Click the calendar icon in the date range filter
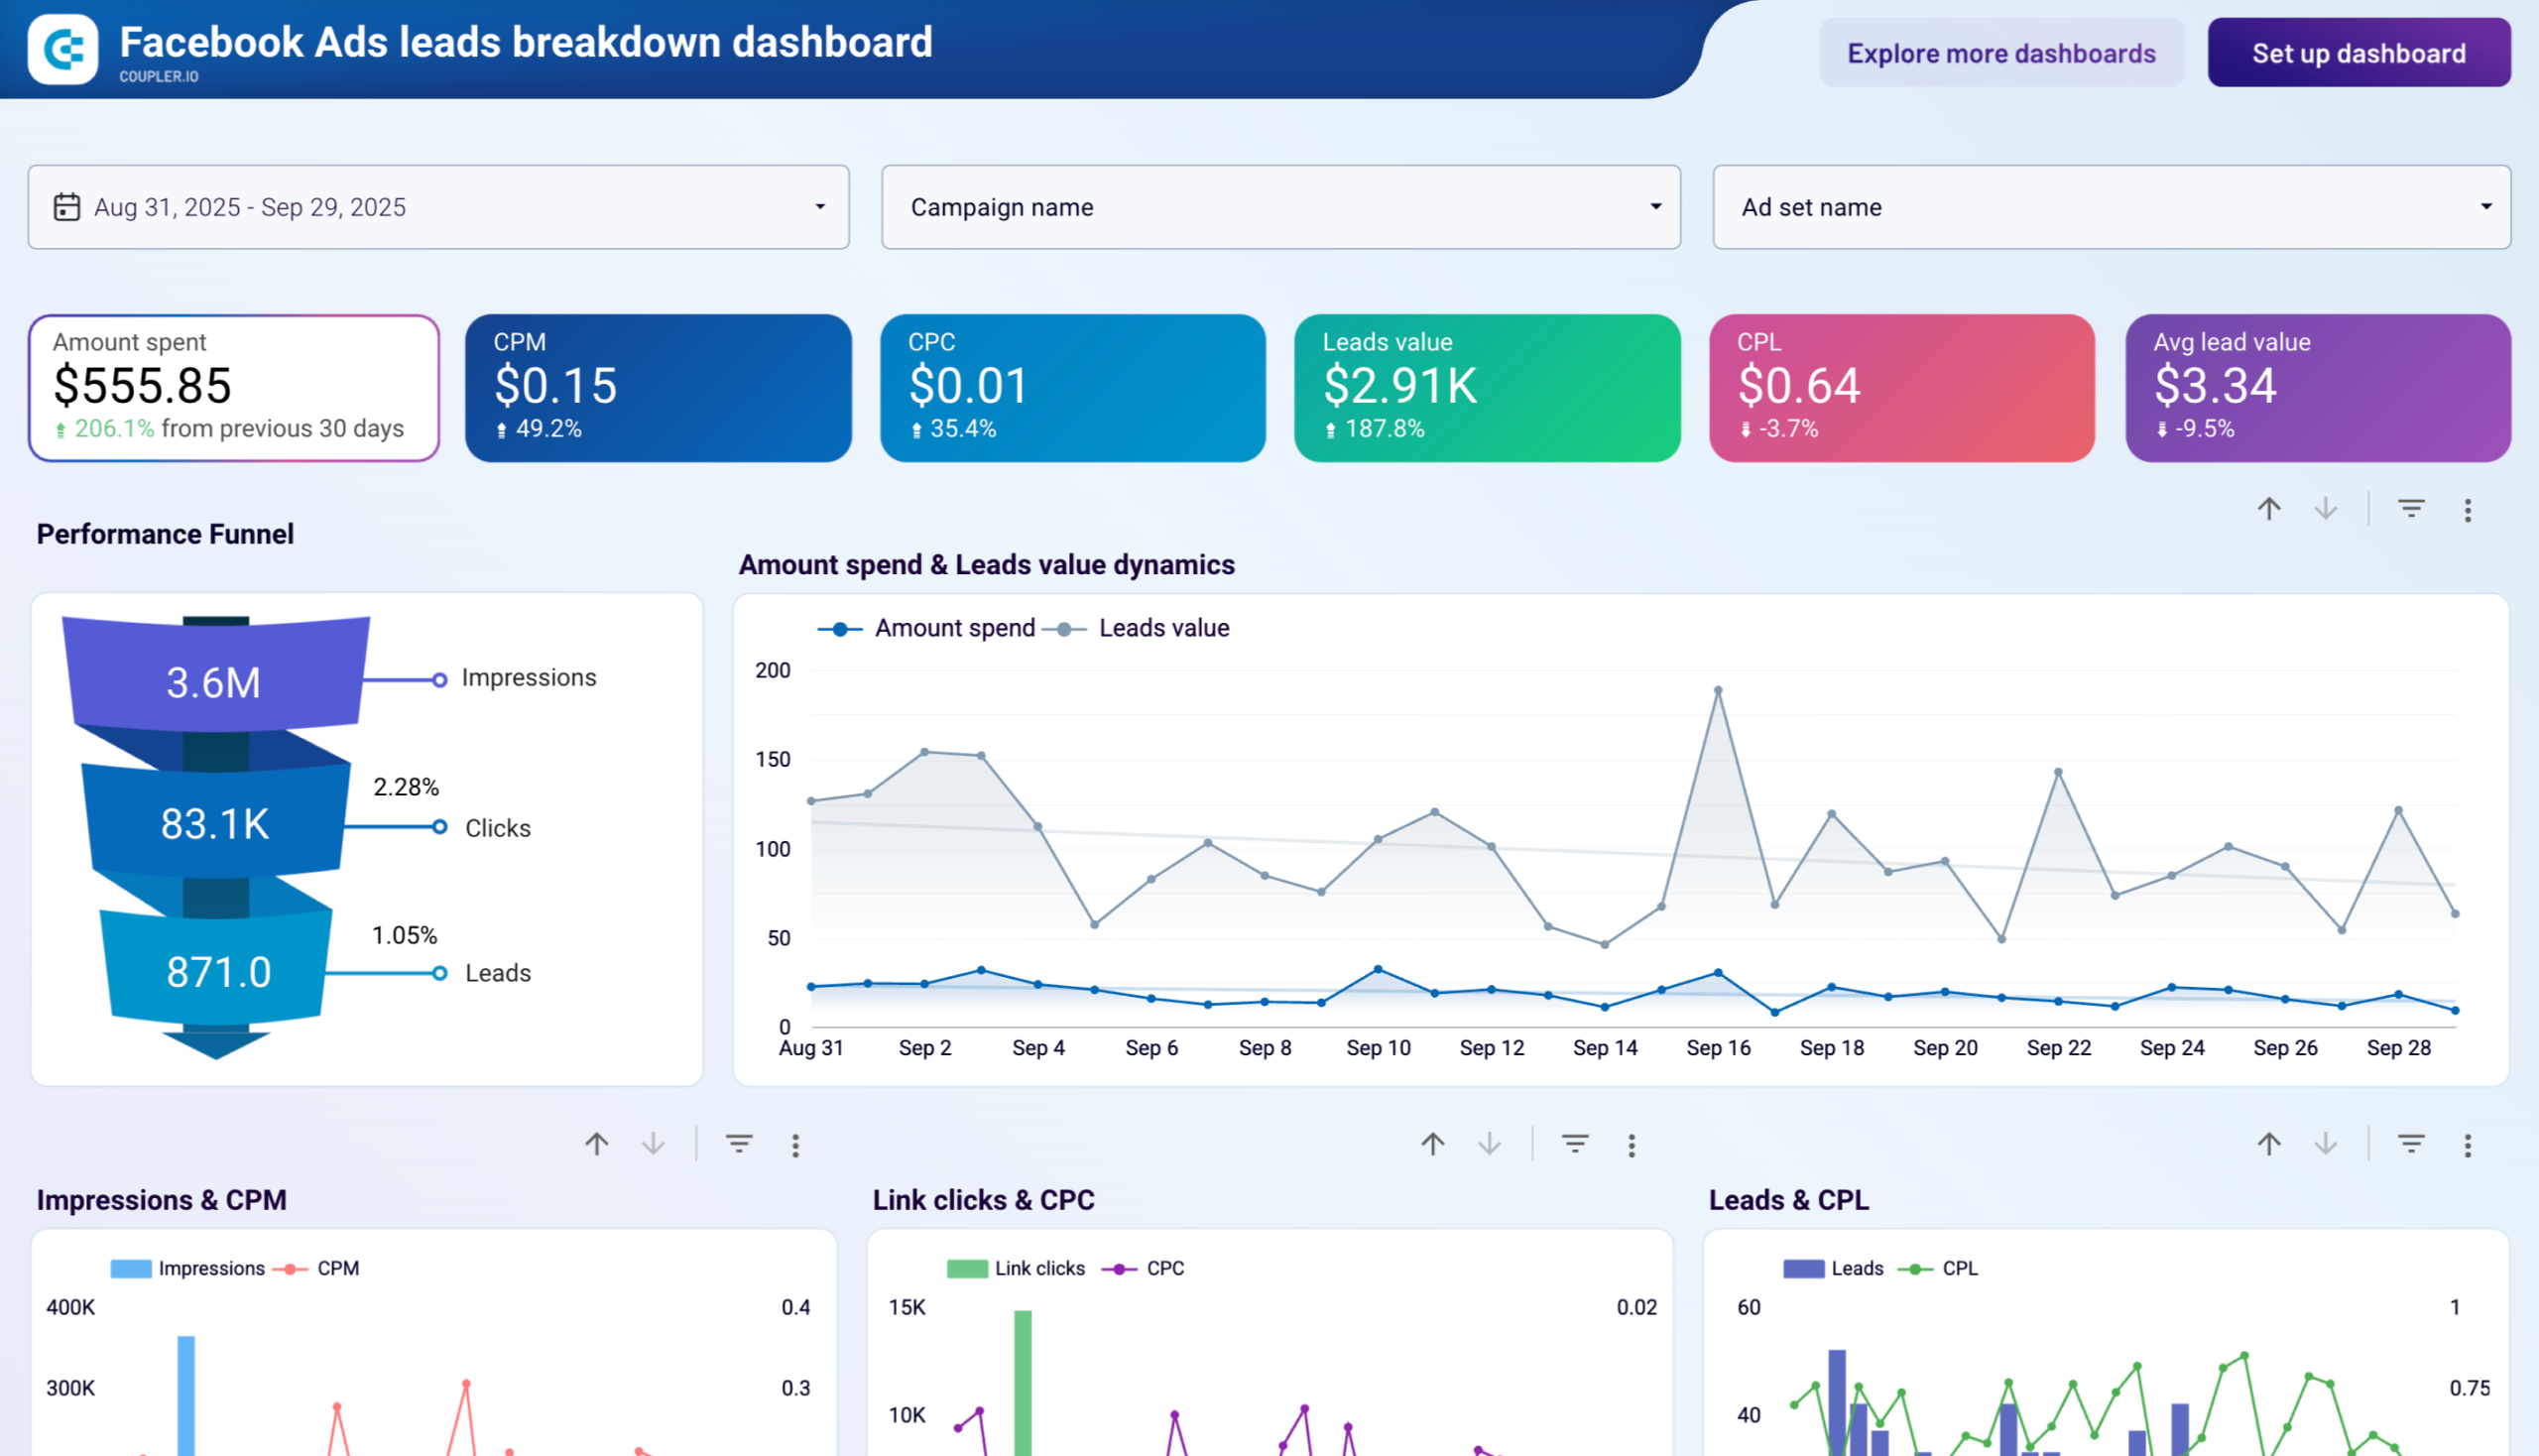The width and height of the screenshot is (2539, 1456). coord(66,207)
